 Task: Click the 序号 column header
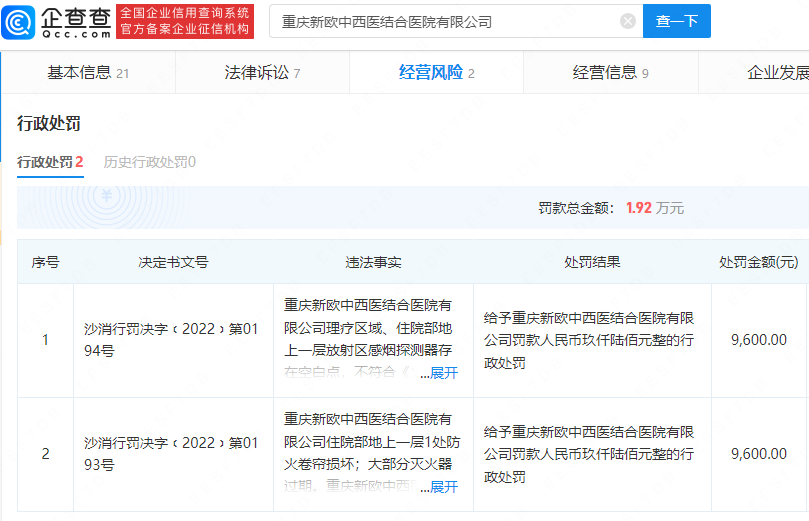[45, 262]
